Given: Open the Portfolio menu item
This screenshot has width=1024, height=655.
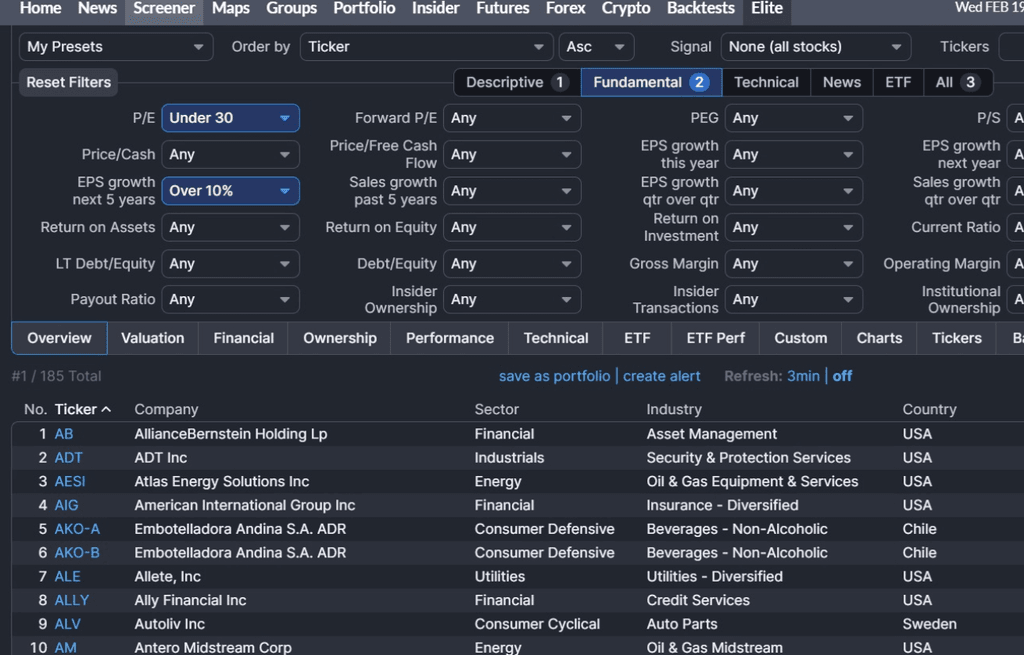Looking at the screenshot, I should pyautogui.click(x=364, y=8).
